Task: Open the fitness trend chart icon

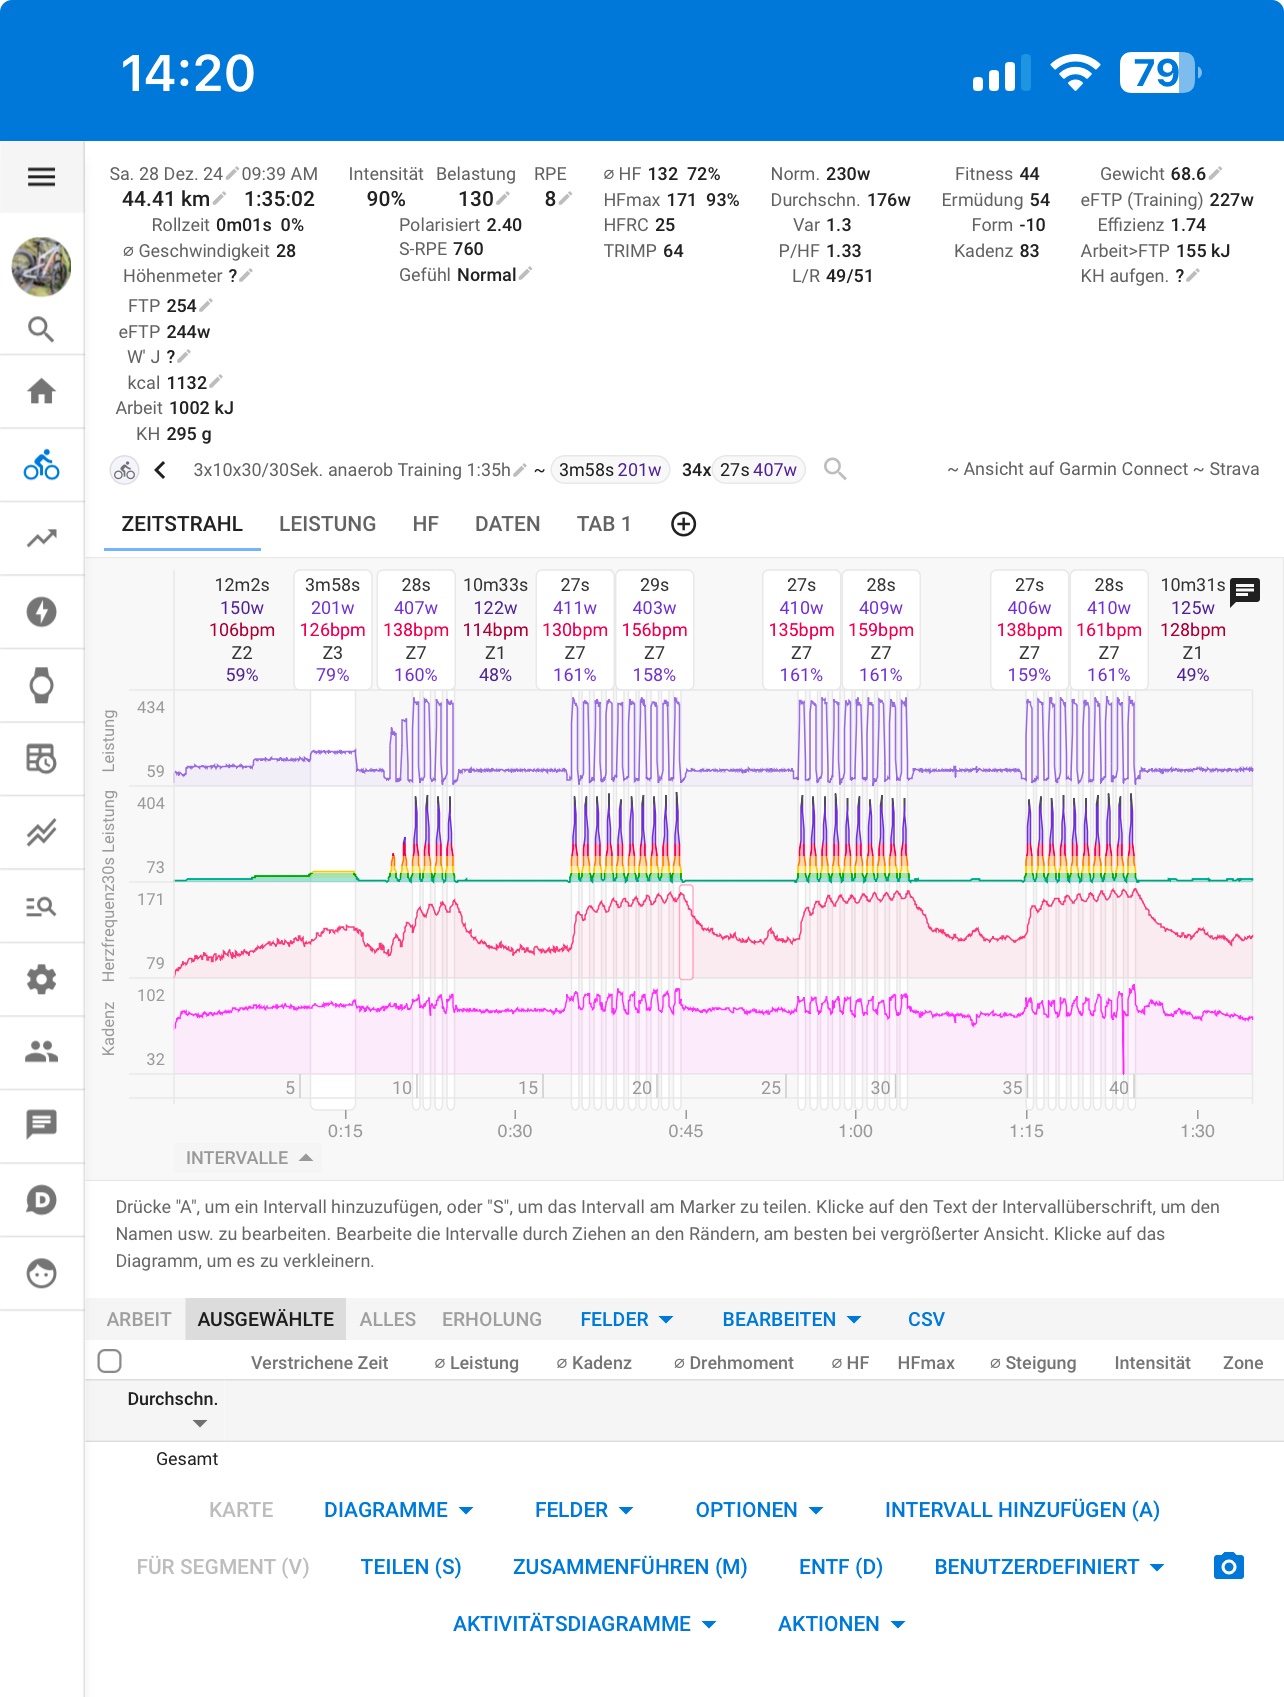Action: pos(41,538)
